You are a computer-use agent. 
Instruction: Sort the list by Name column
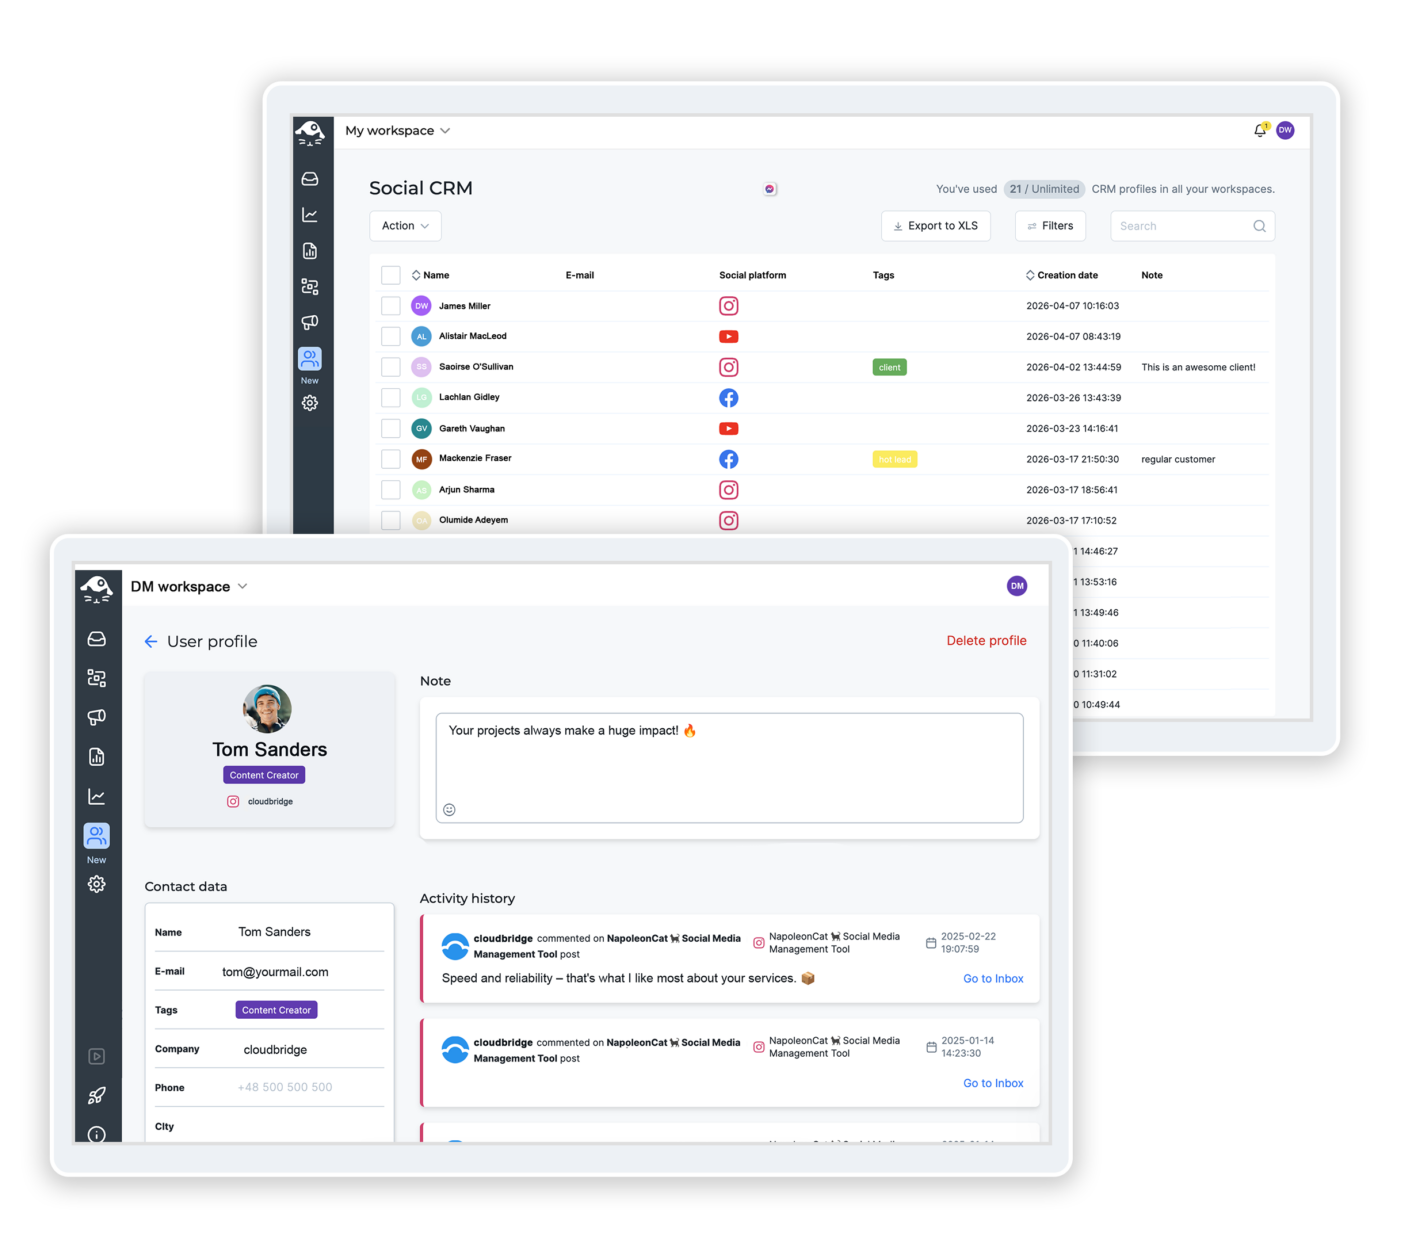pos(431,275)
